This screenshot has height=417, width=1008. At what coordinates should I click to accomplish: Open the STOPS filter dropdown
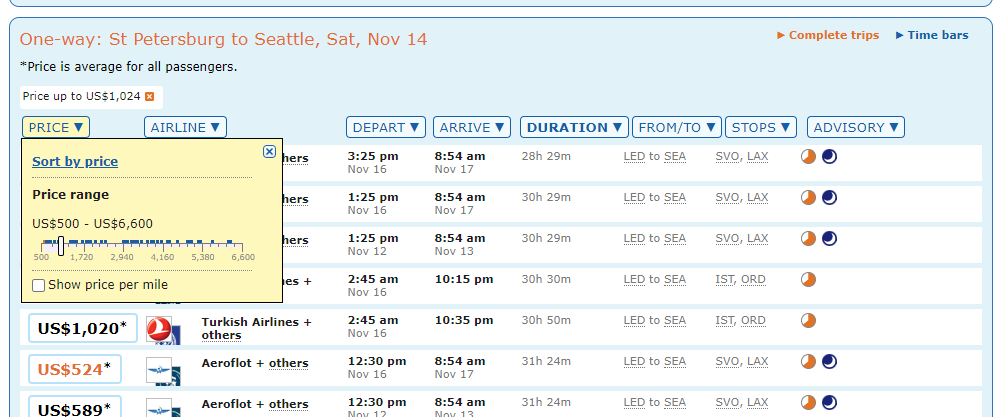(761, 127)
